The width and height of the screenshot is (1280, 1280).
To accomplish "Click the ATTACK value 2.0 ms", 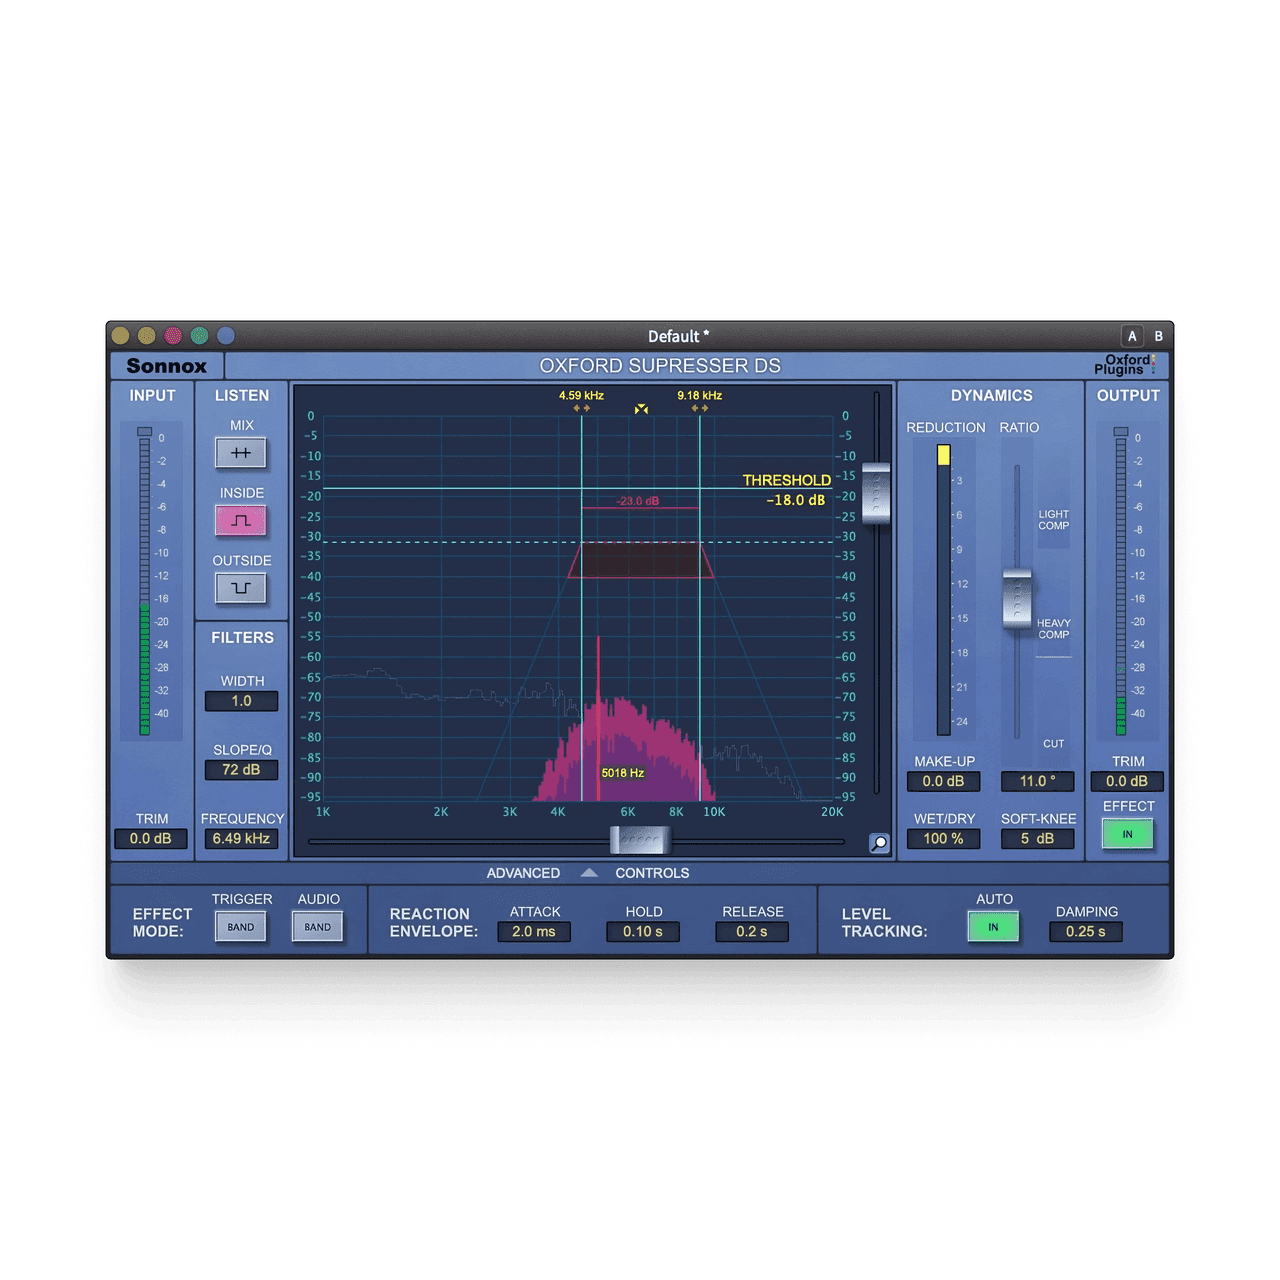I will click(x=534, y=931).
